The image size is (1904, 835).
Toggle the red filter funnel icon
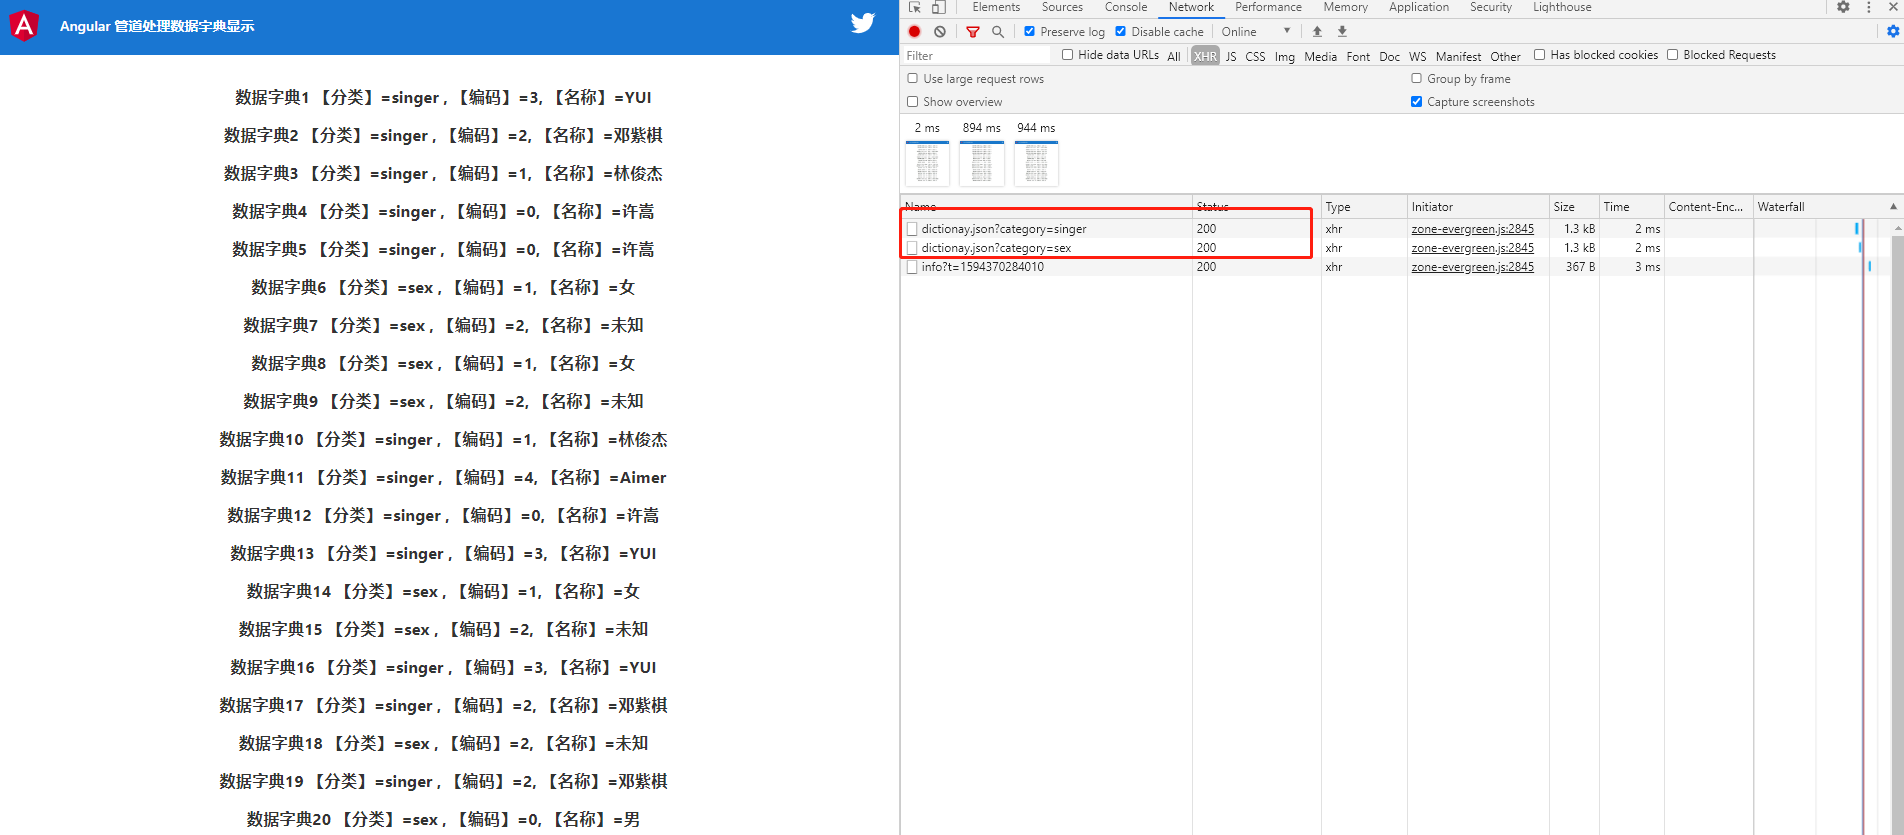point(973,32)
